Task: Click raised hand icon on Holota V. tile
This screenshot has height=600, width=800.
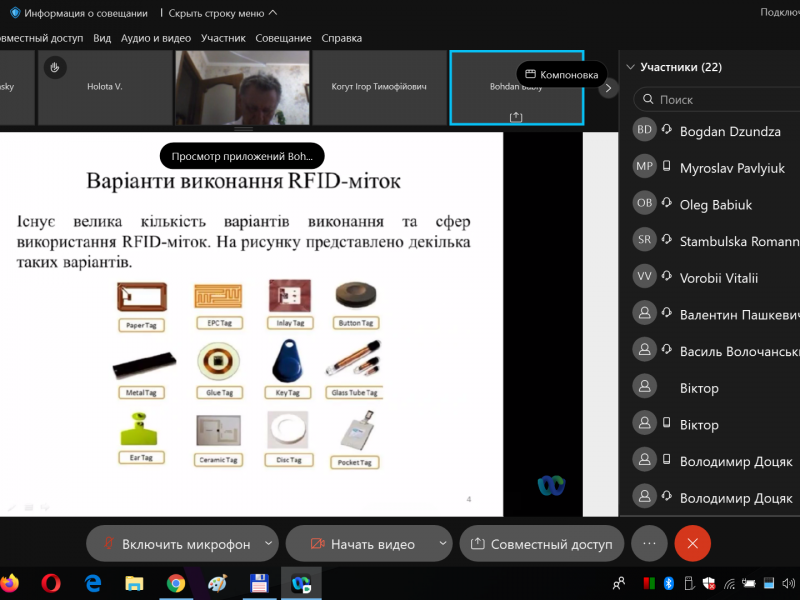Action: point(56,67)
